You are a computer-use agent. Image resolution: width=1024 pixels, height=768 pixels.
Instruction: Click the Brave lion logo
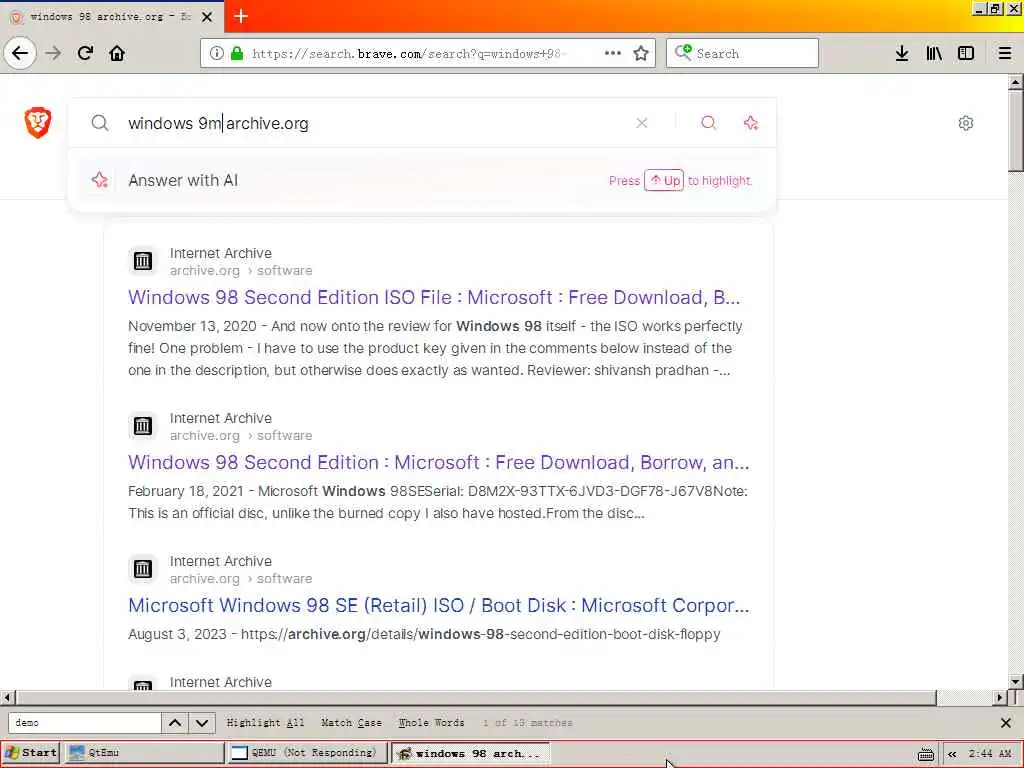point(38,122)
